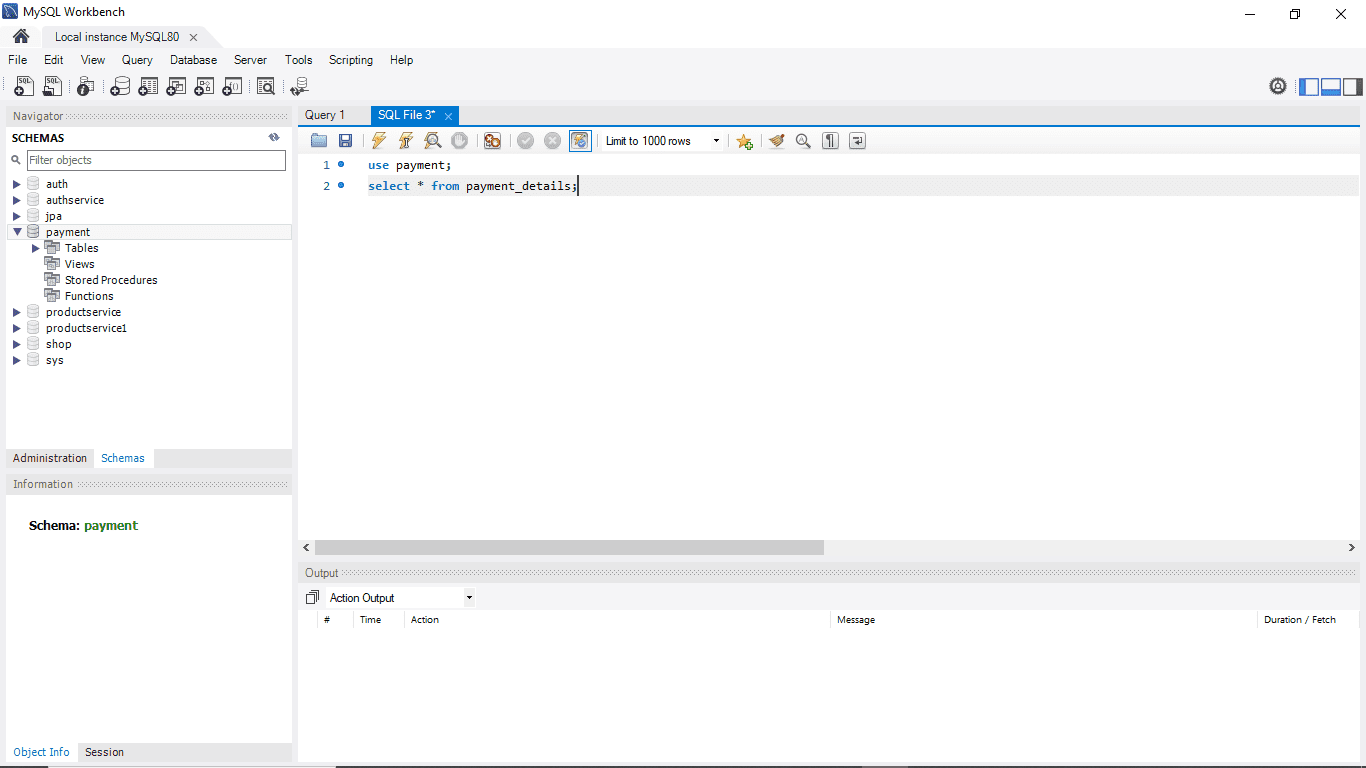Search table data icon
1366x768 pixels.
(266, 87)
